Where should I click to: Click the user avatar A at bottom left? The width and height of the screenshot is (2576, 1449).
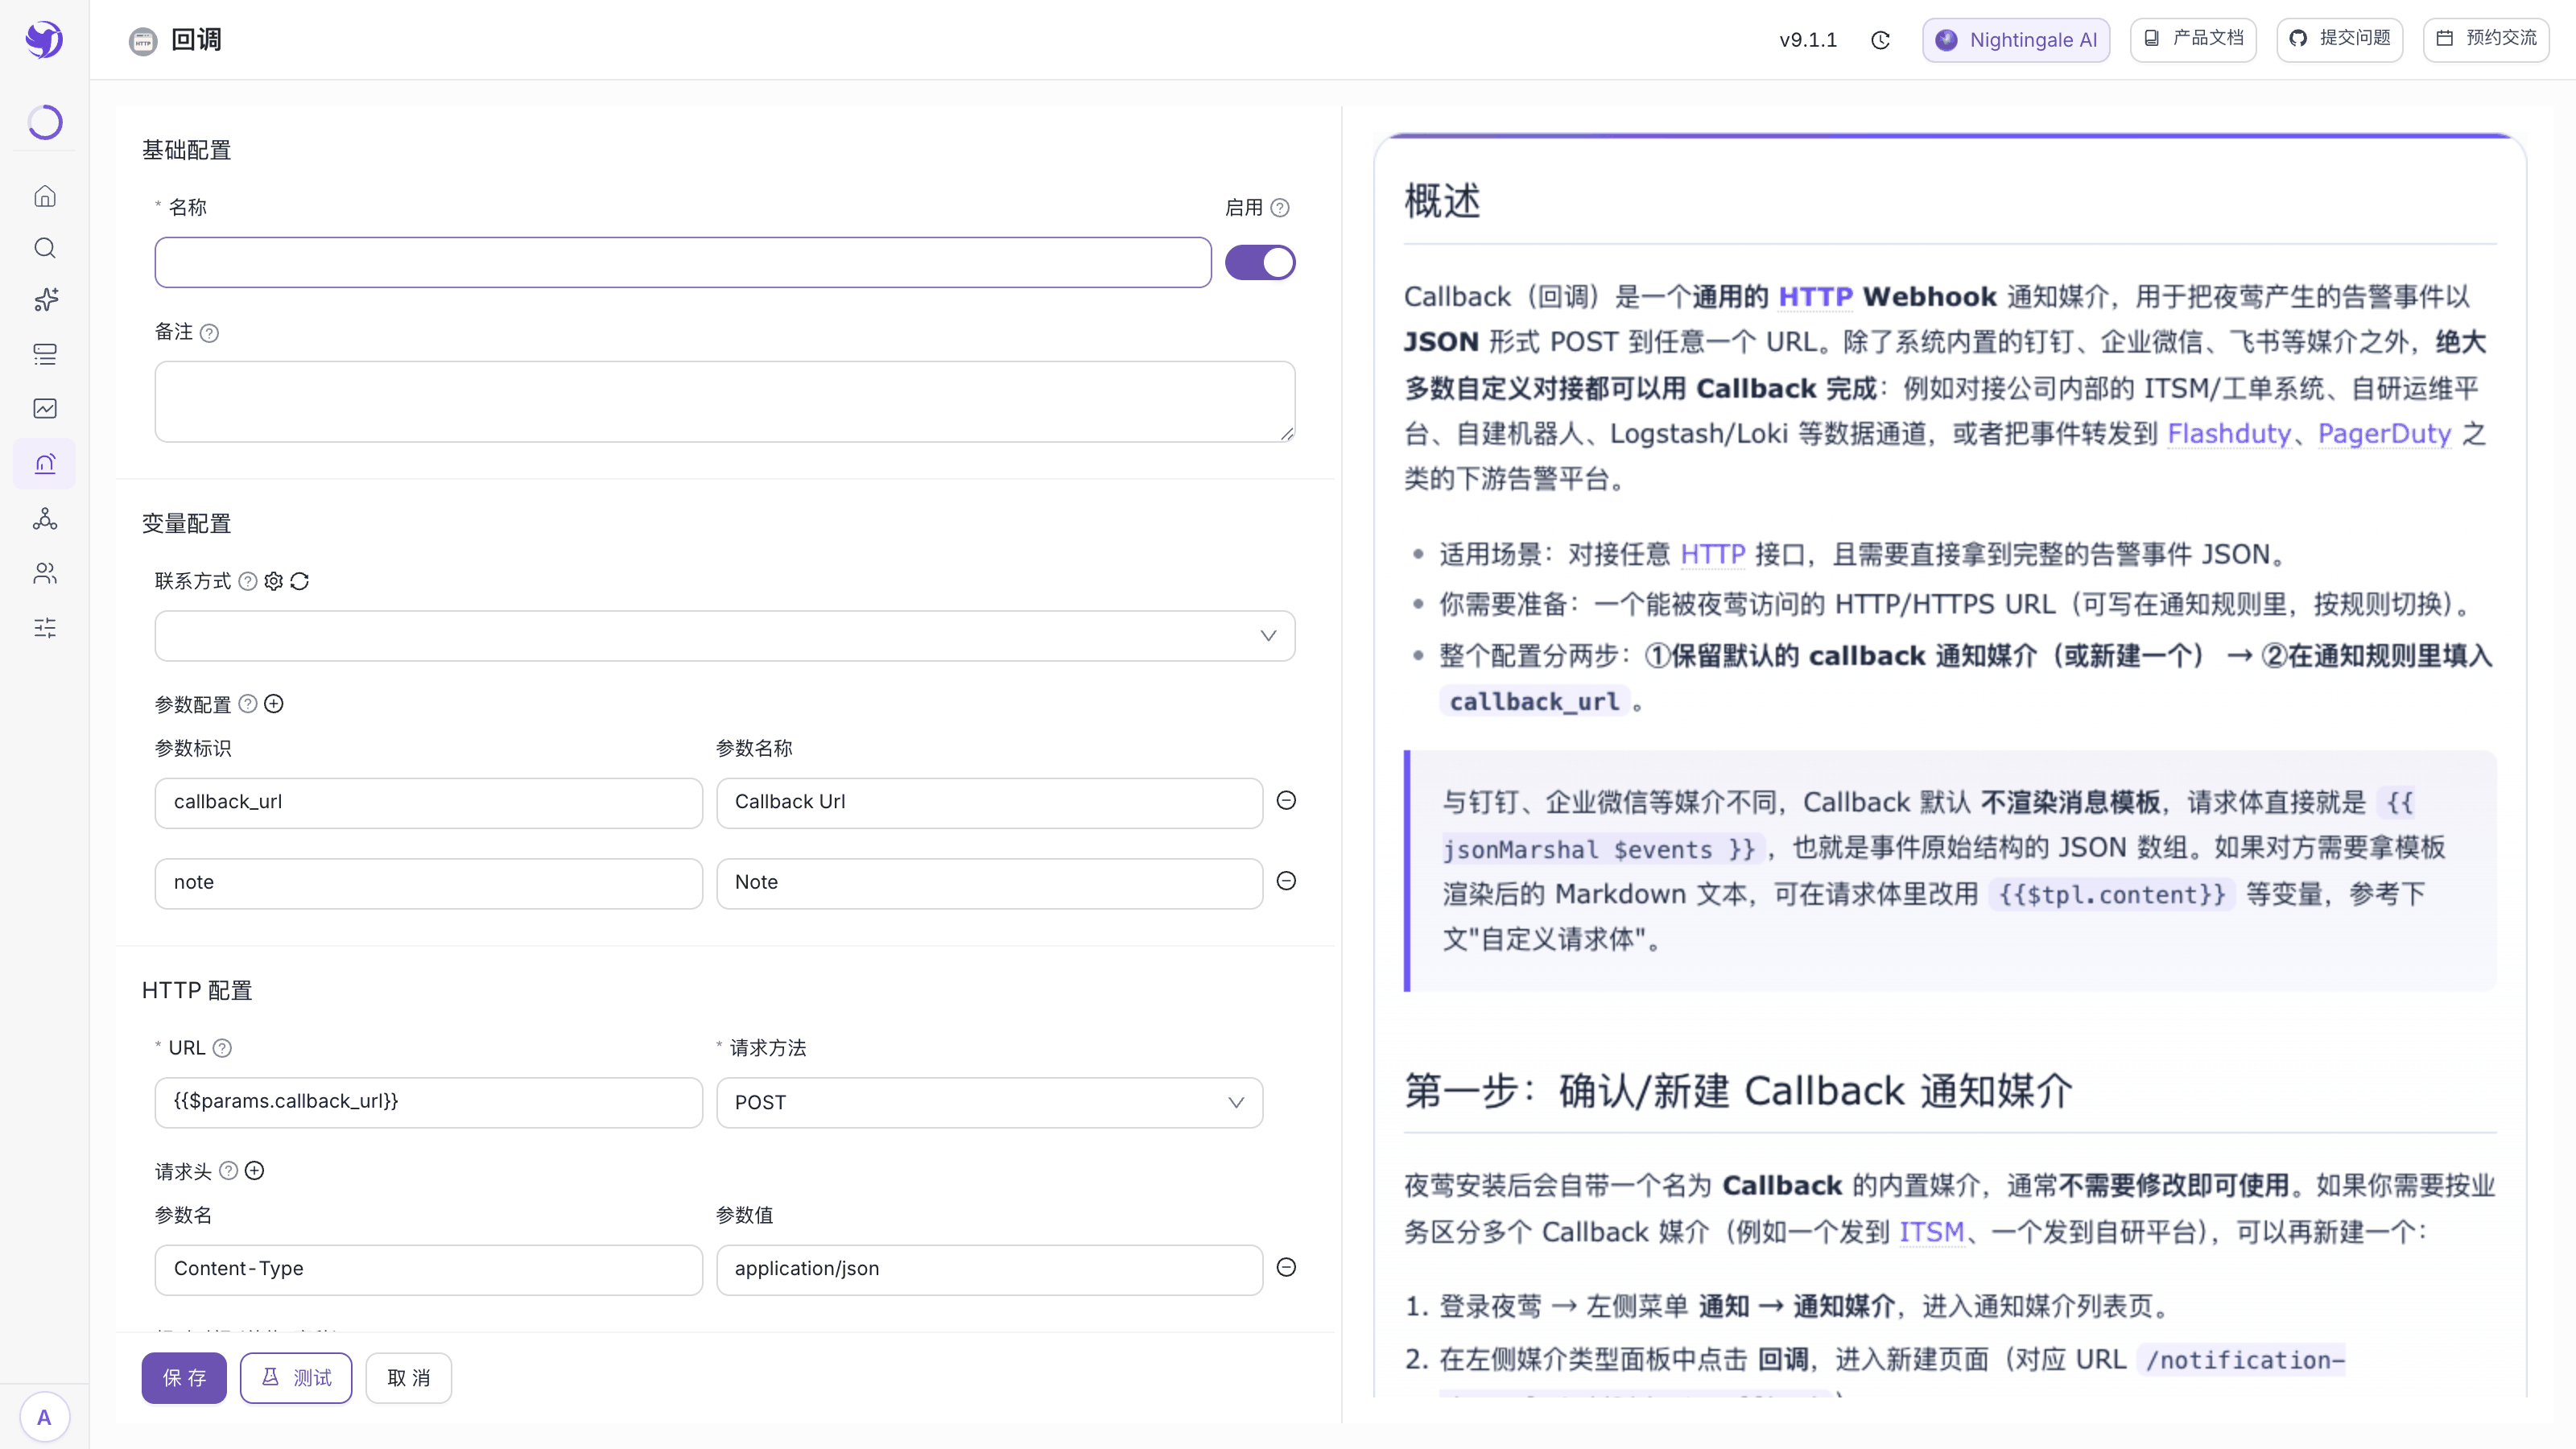tap(44, 1417)
